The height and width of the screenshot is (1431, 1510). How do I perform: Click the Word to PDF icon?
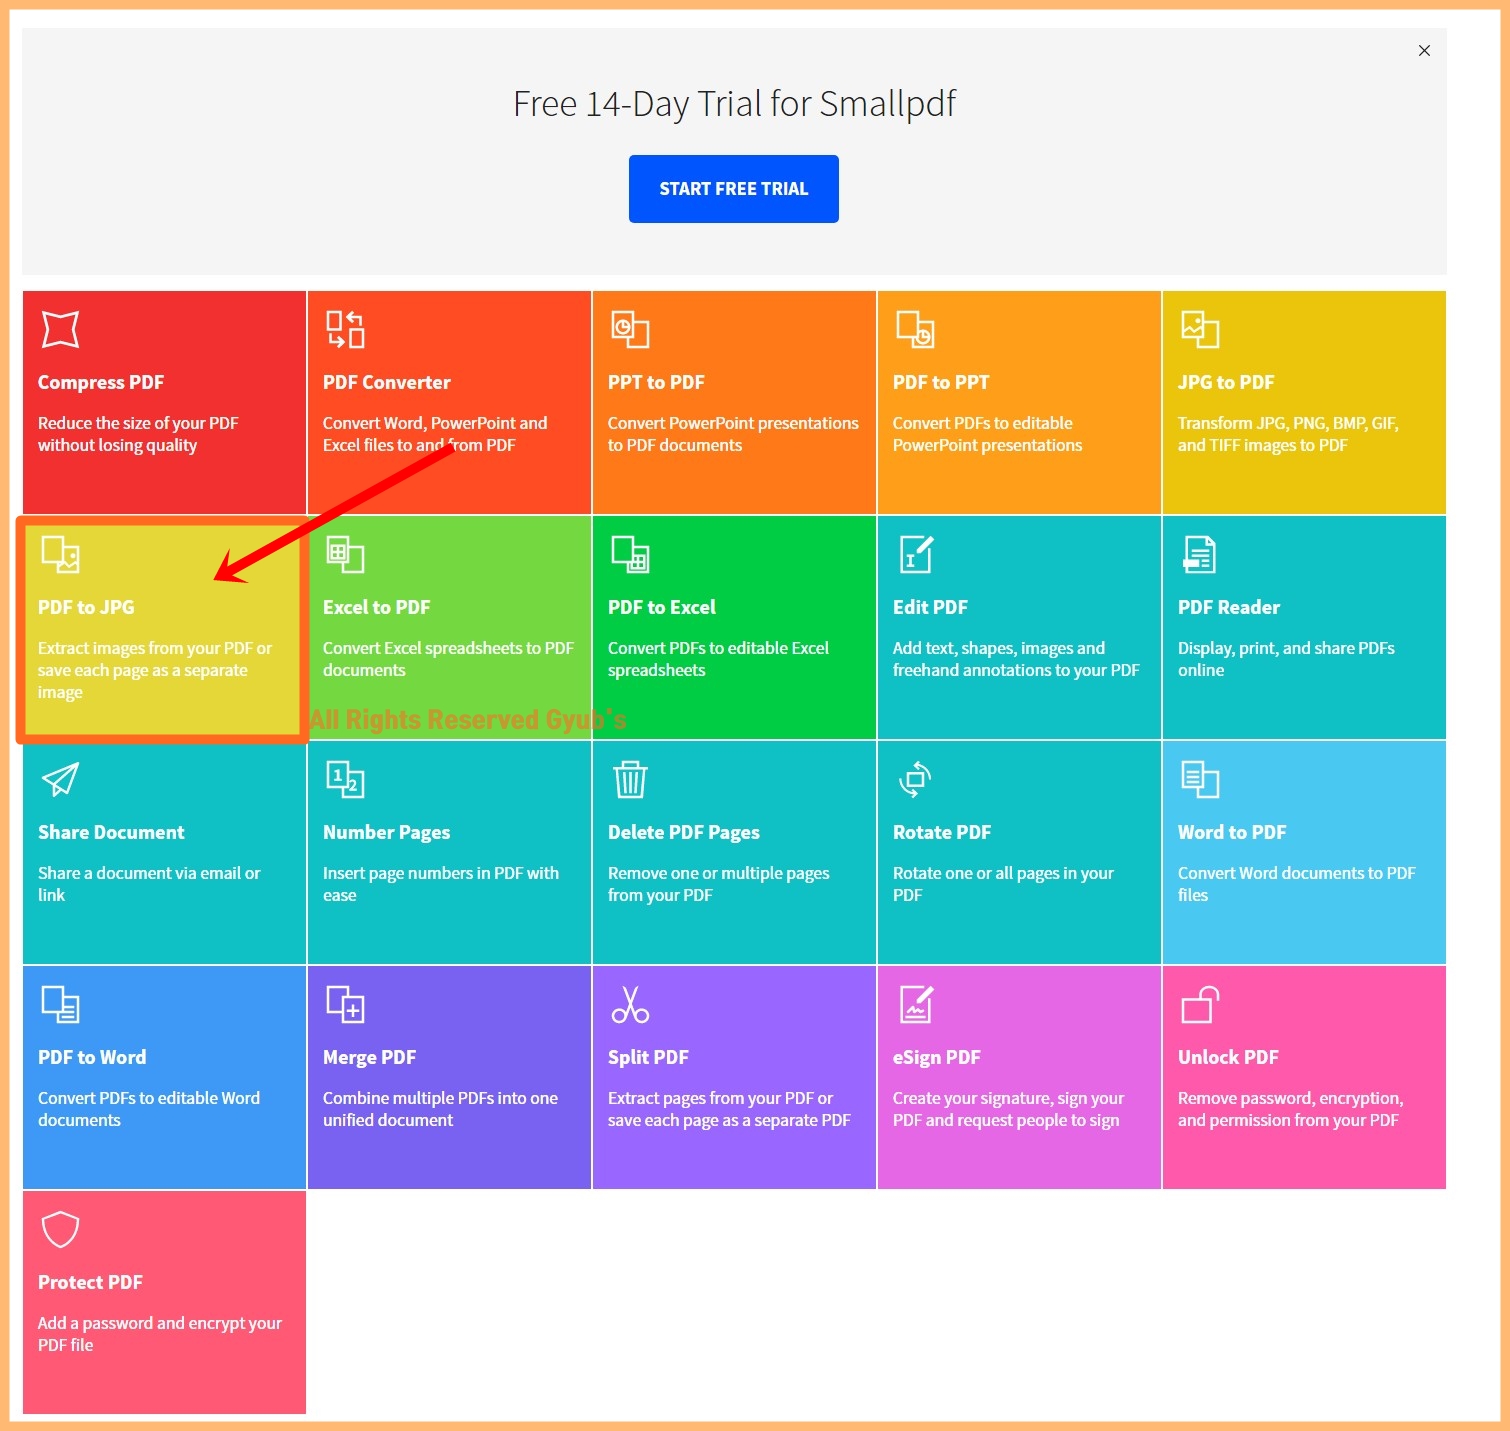point(1200,779)
